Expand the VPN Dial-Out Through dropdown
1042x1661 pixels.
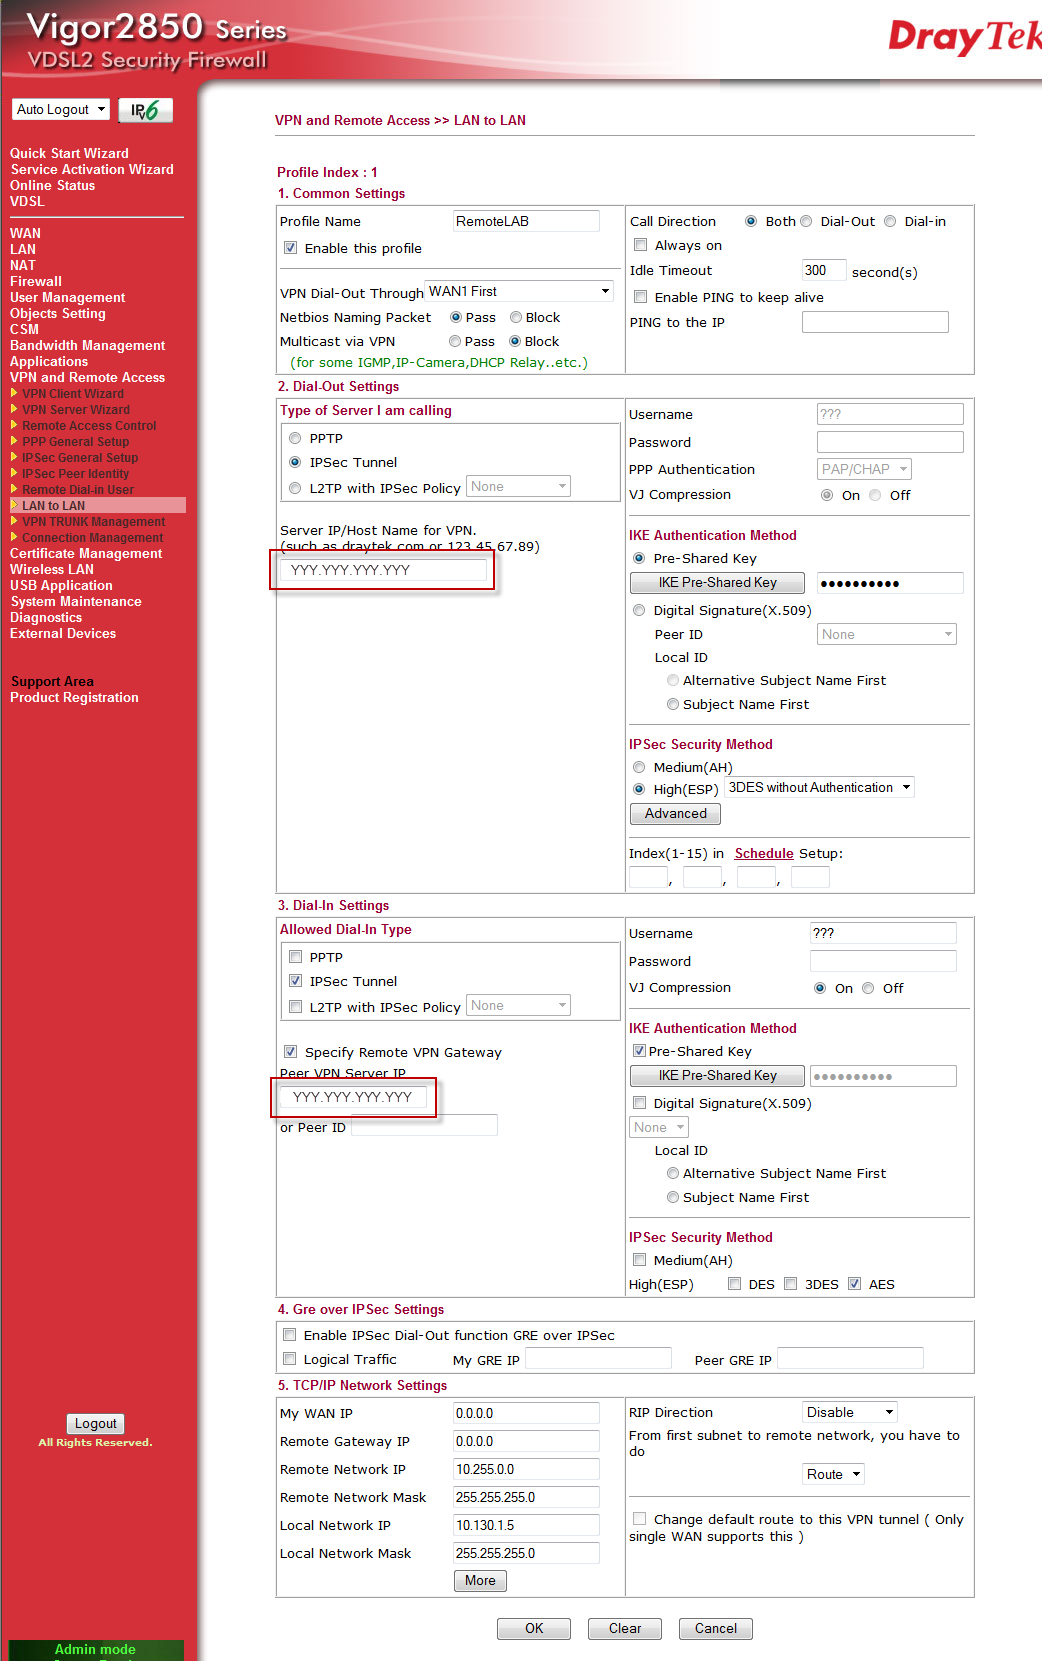click(x=519, y=291)
